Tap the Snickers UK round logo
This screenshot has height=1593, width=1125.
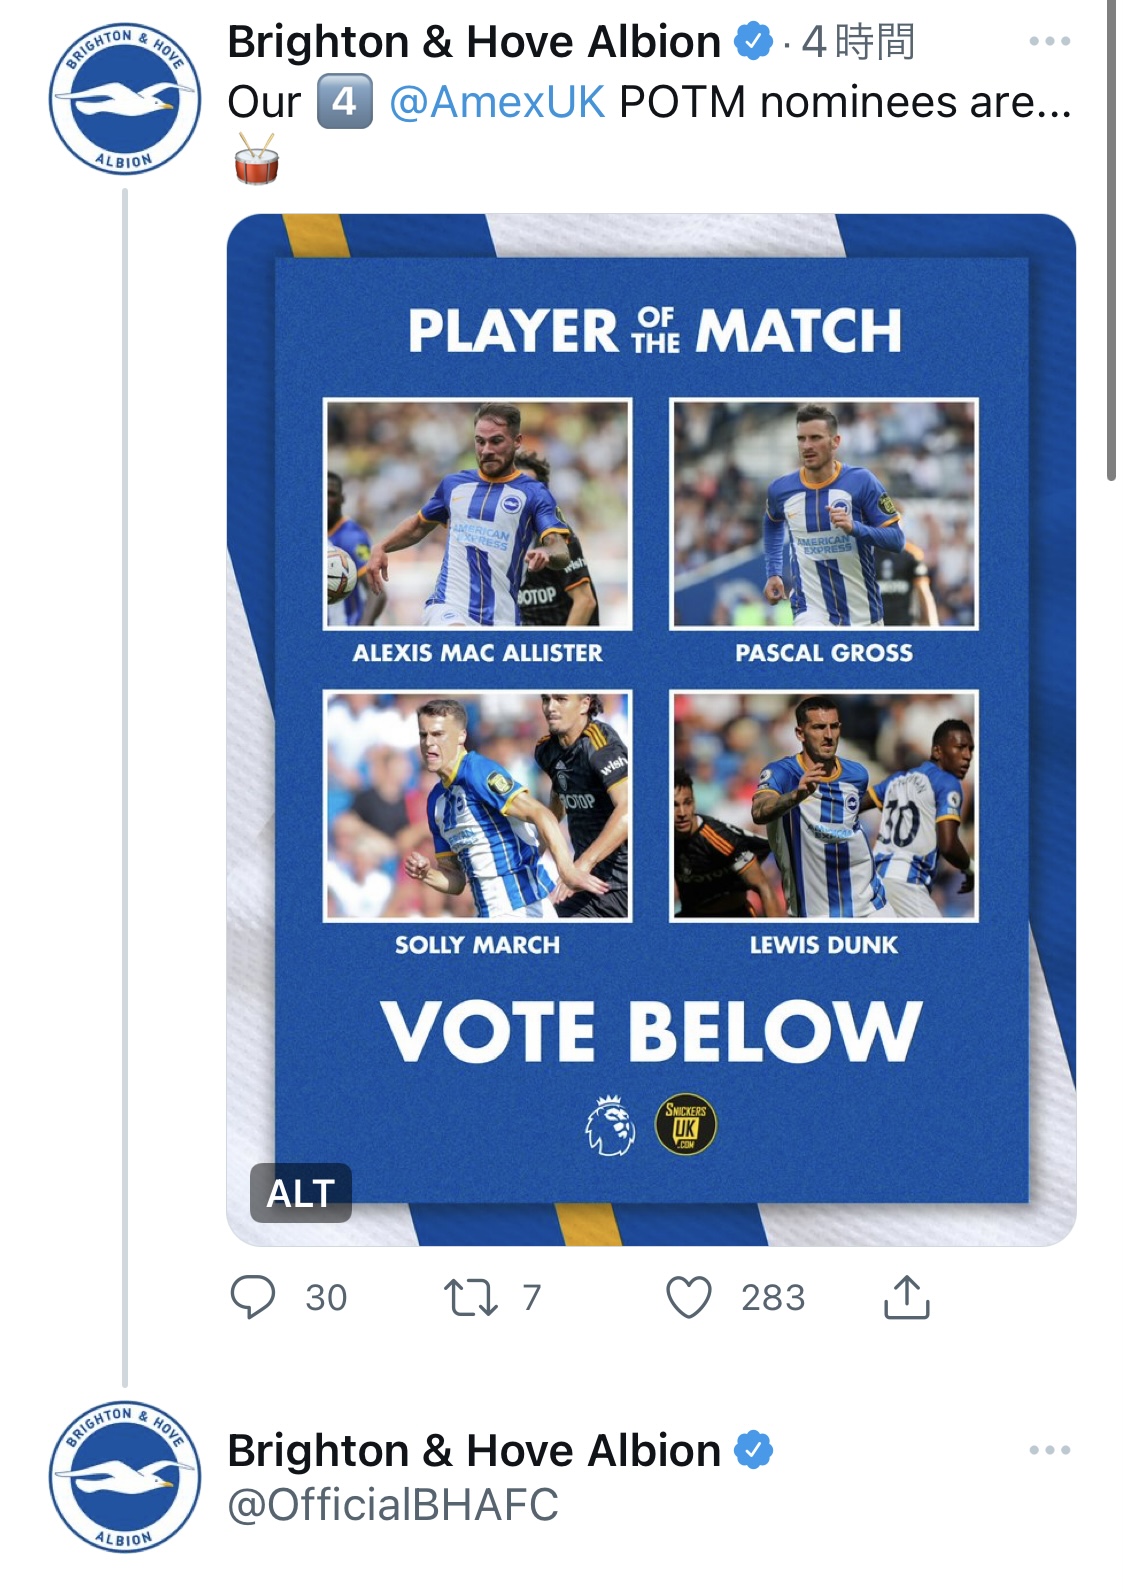click(x=685, y=1125)
